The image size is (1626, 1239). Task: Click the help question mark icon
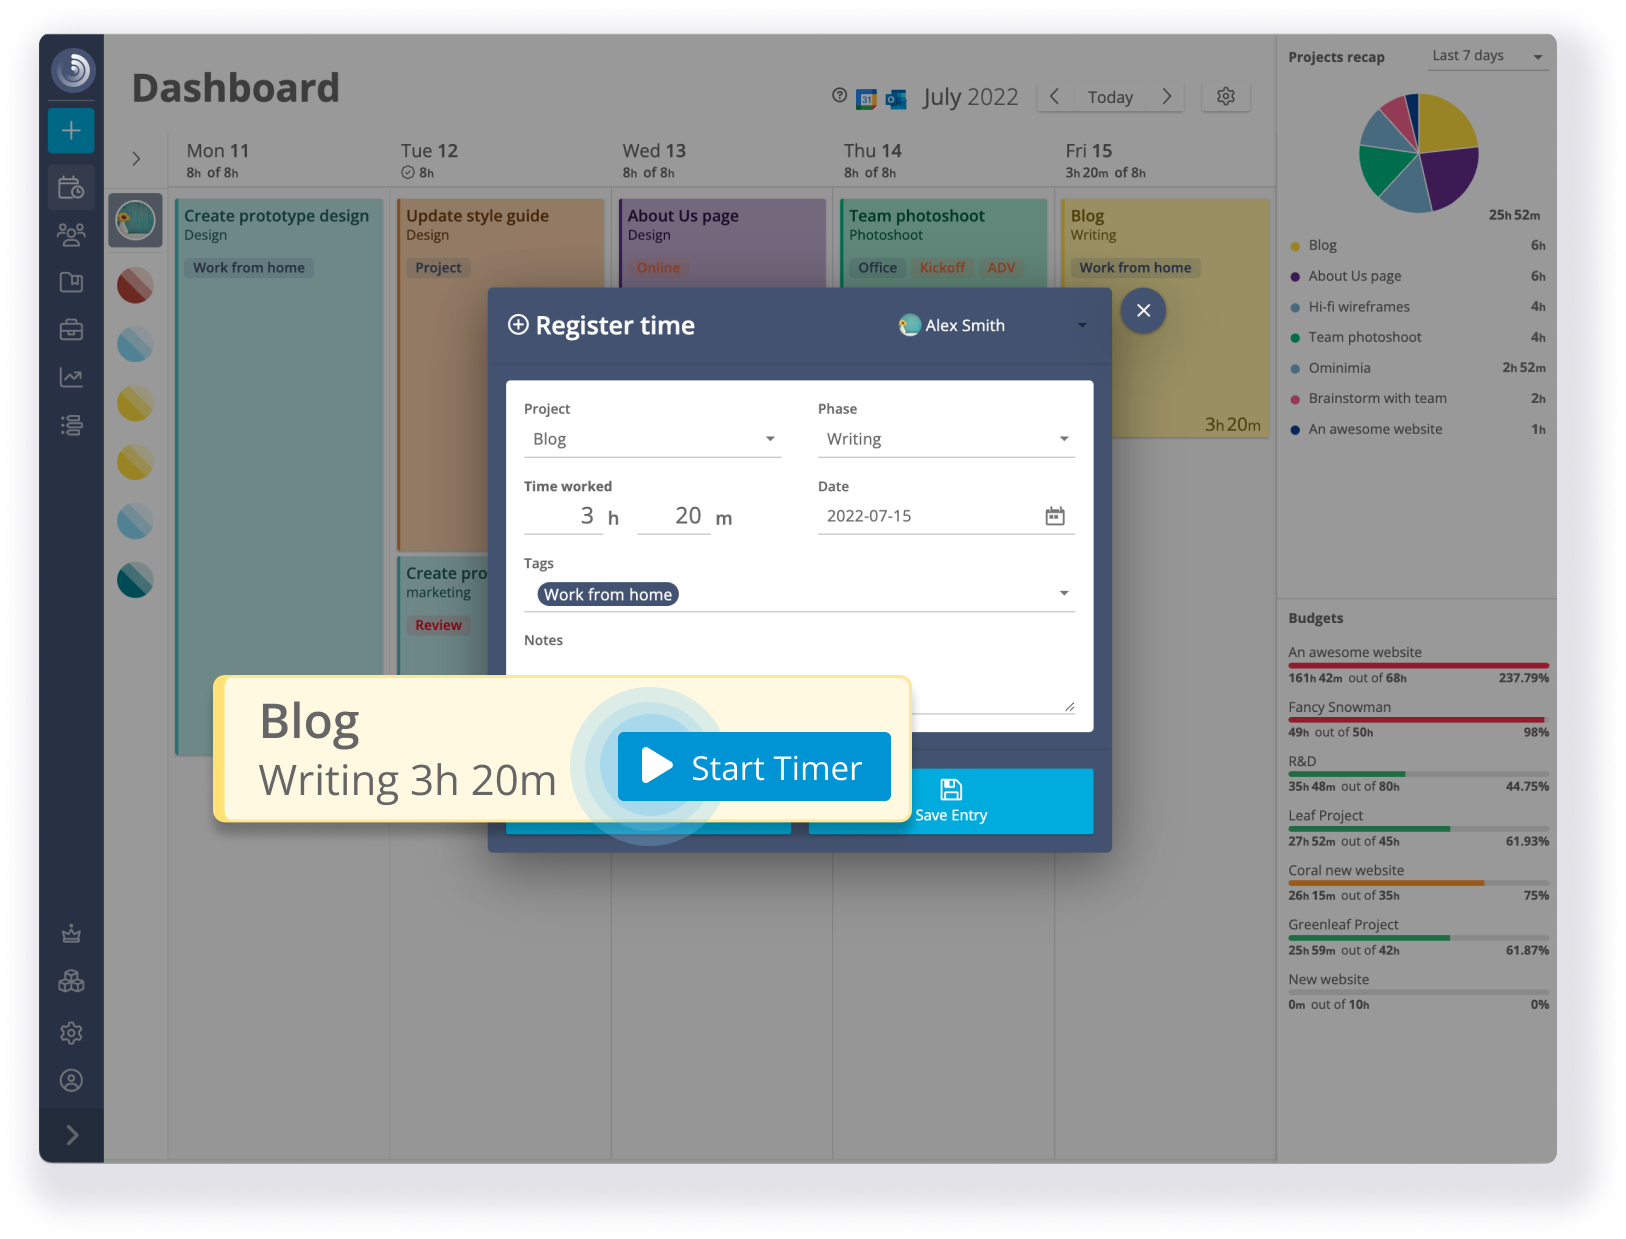[x=839, y=96]
